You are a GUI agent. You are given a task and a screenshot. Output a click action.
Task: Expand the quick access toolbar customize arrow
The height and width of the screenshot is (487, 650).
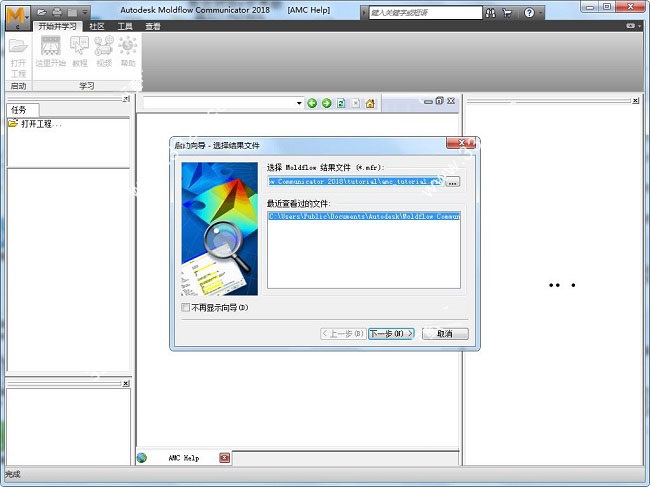click(85, 12)
